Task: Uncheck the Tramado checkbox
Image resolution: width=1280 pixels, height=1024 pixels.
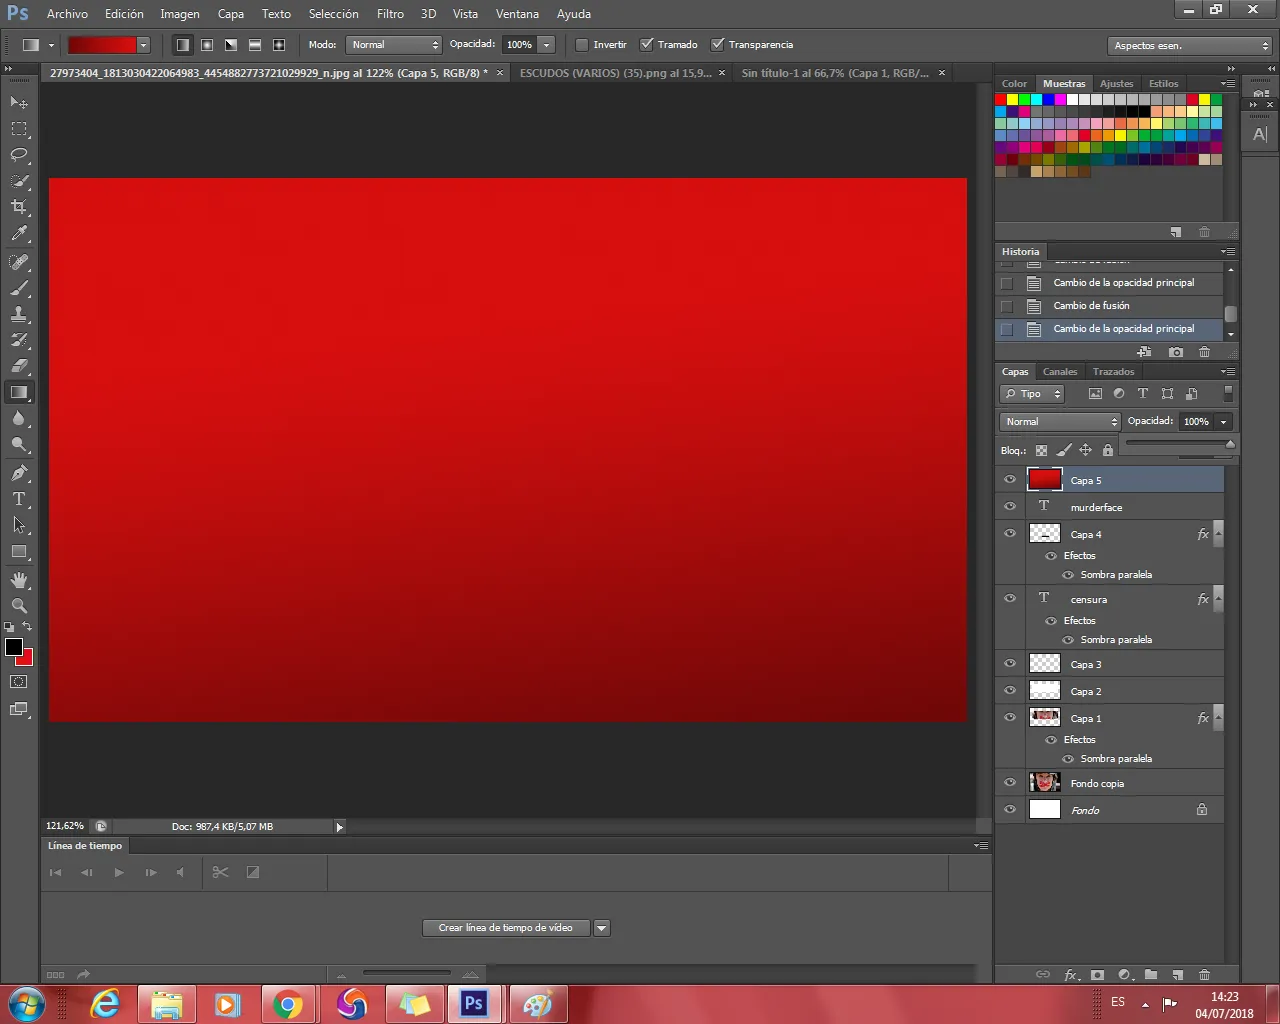Action: pos(647,45)
